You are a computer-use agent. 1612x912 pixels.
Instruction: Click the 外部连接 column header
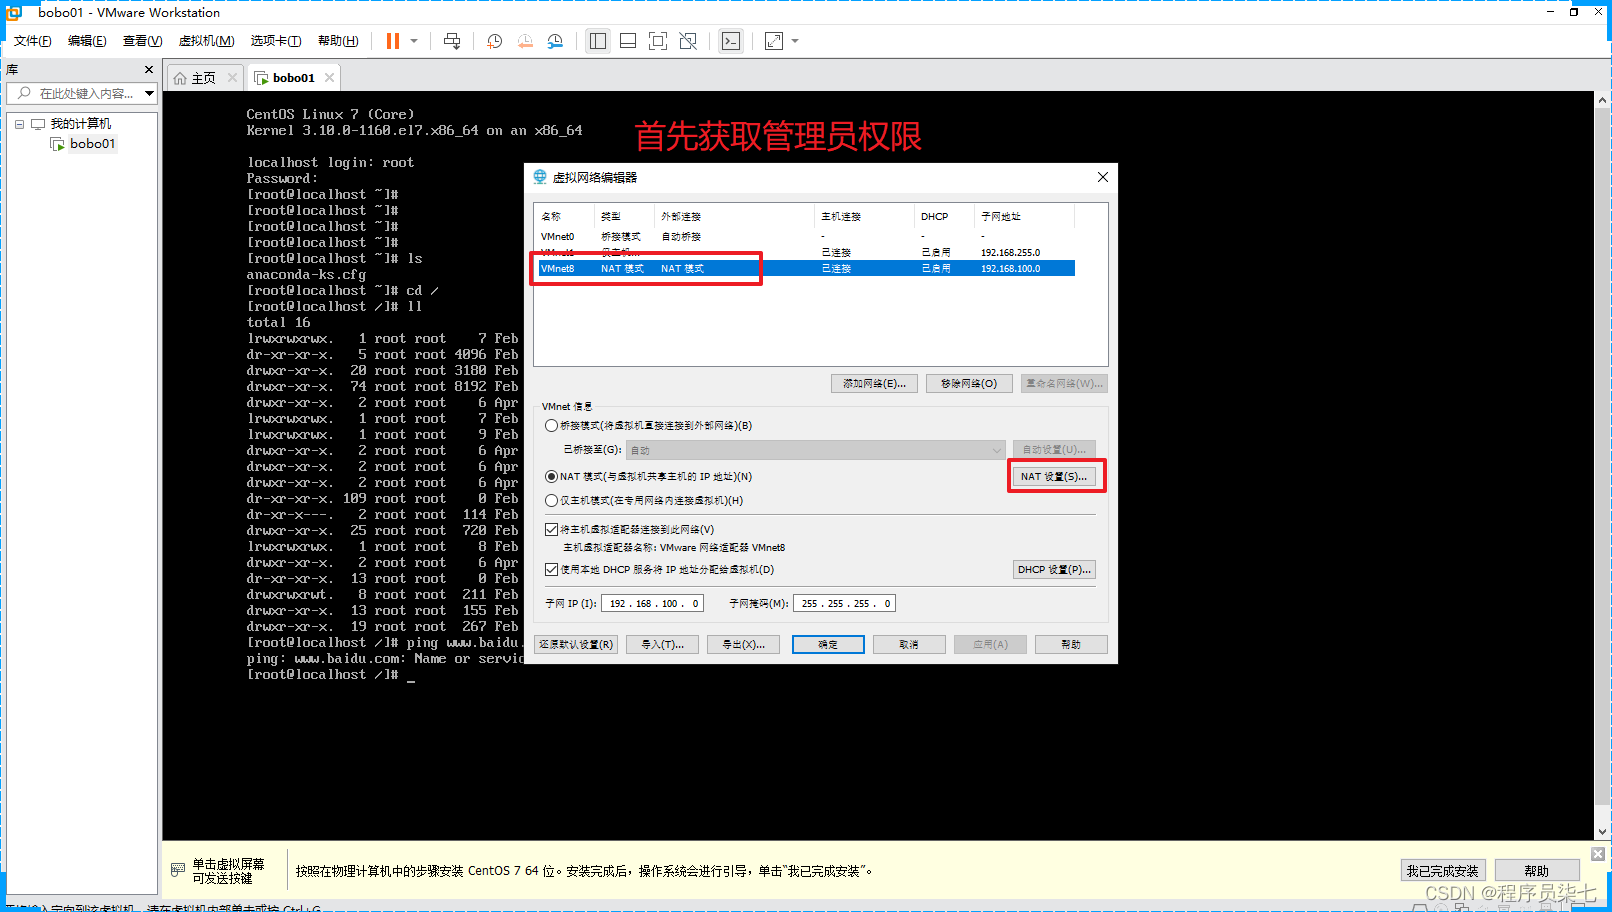coord(735,216)
